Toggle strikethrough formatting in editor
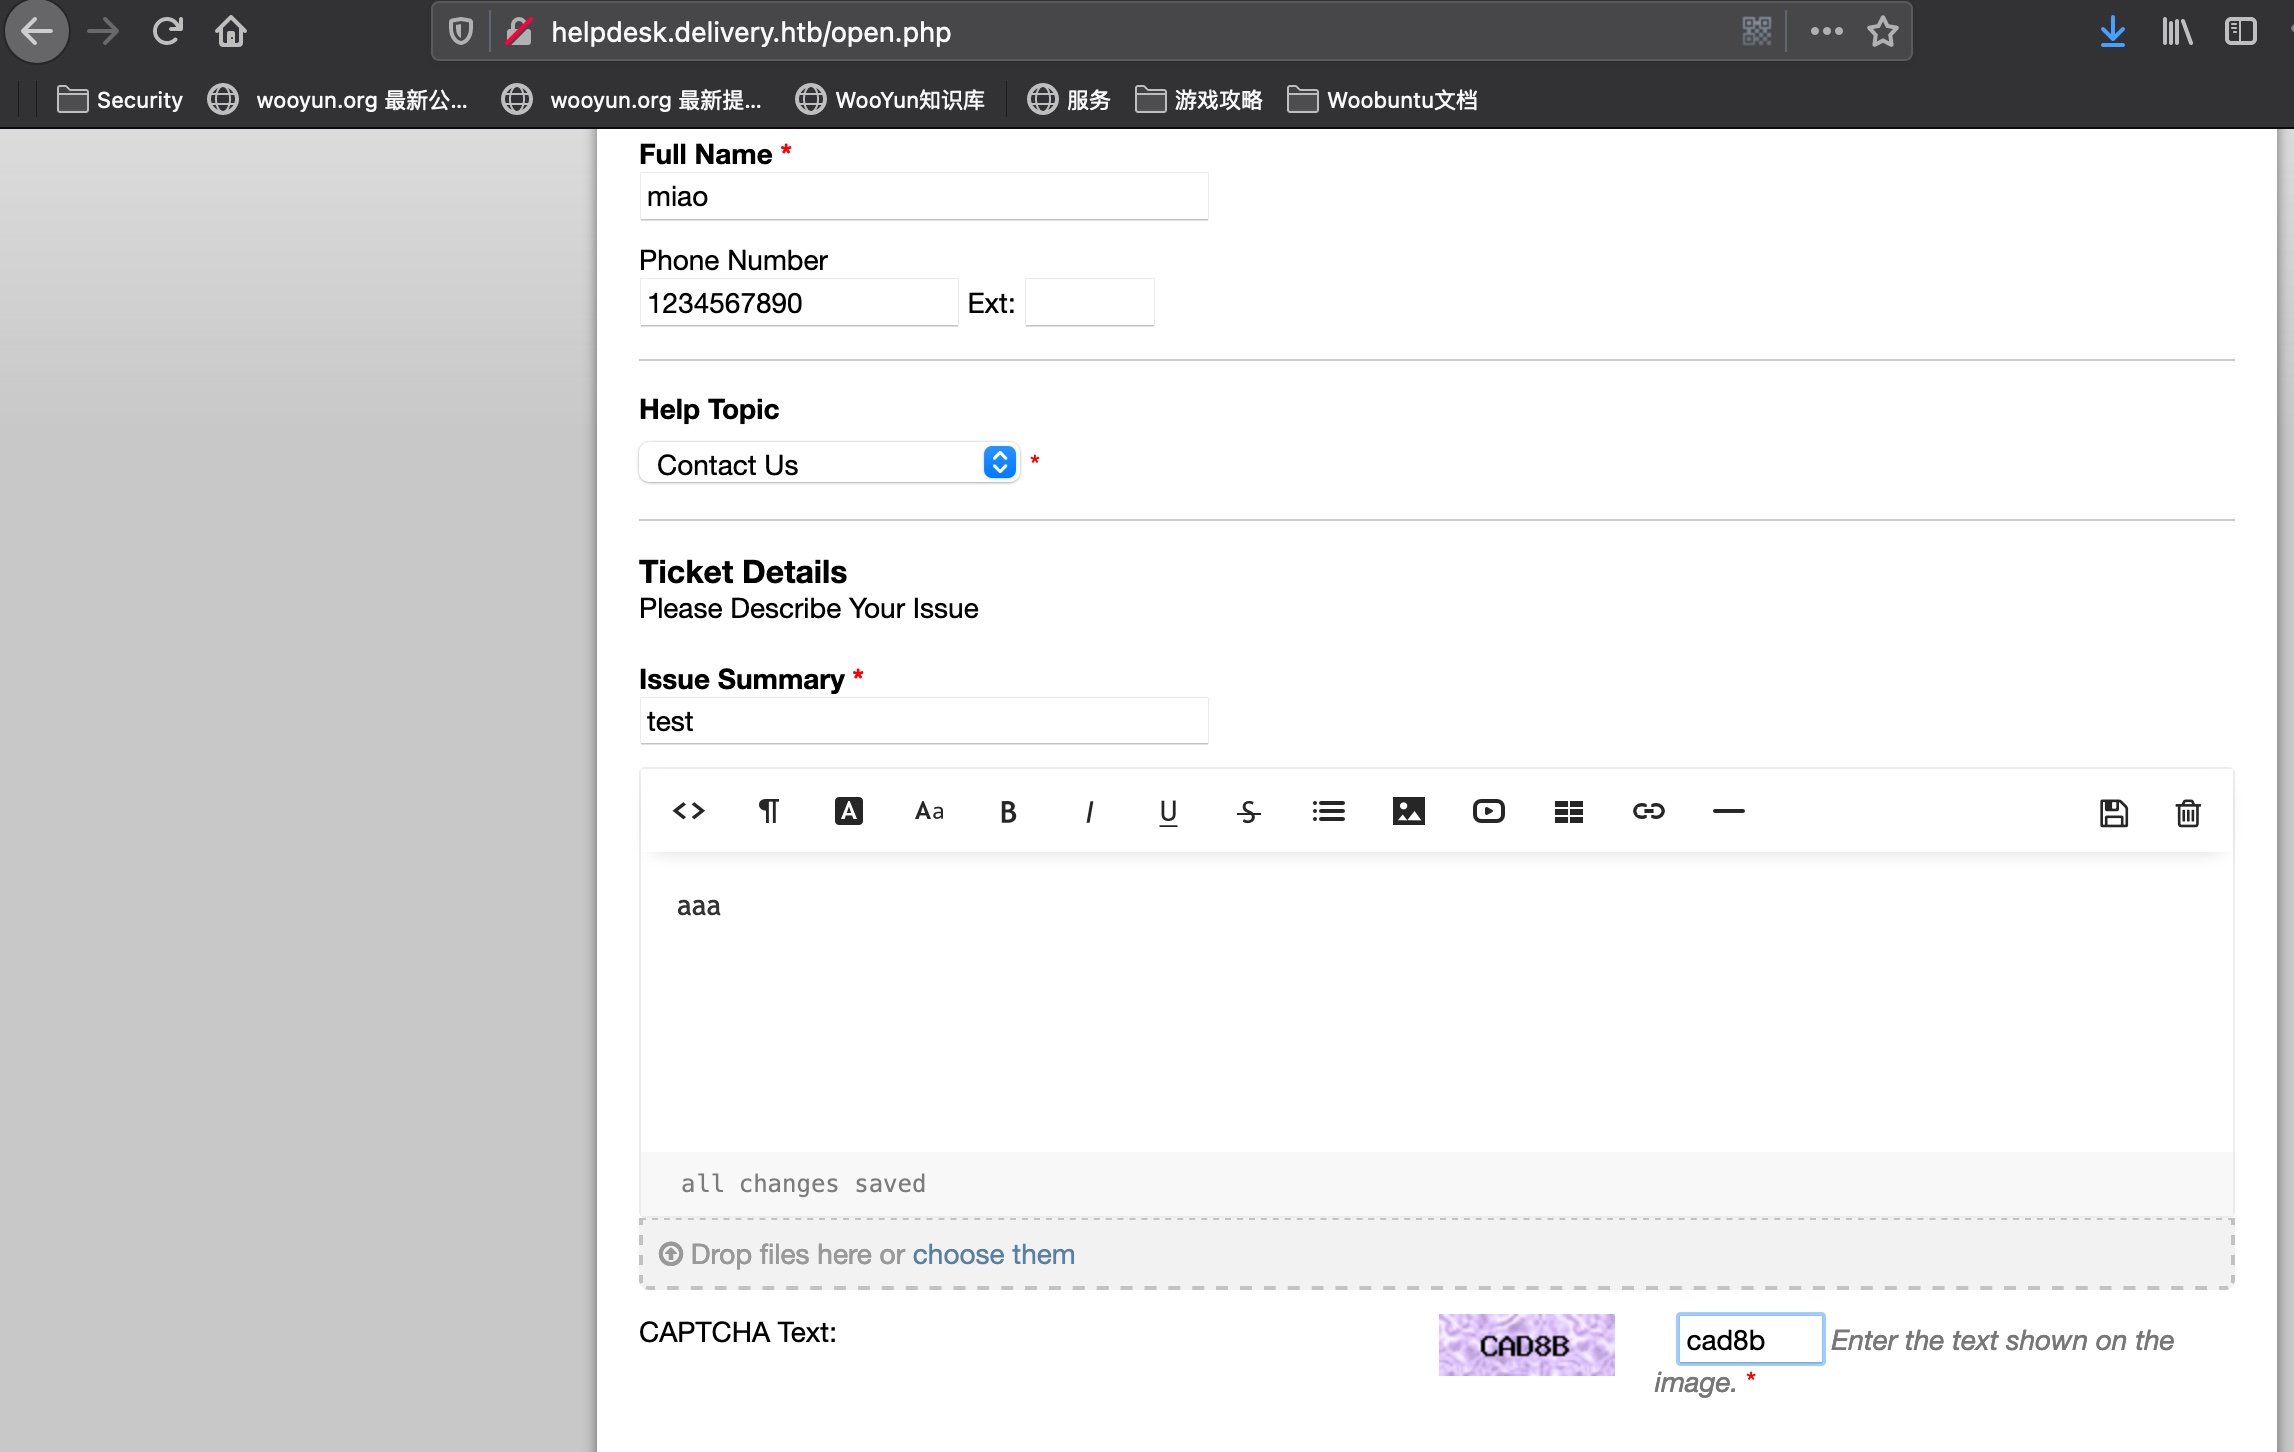 1248,811
